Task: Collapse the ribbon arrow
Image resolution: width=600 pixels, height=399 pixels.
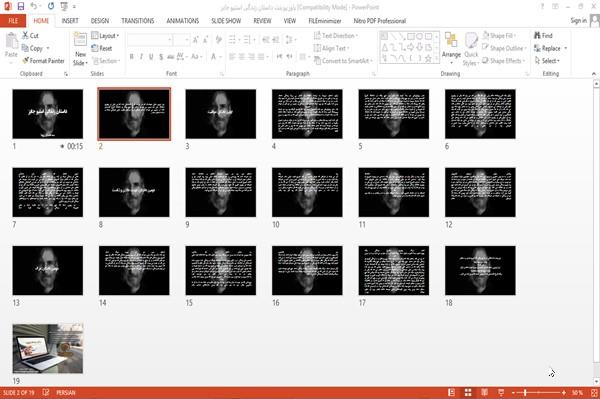Action: (x=593, y=73)
